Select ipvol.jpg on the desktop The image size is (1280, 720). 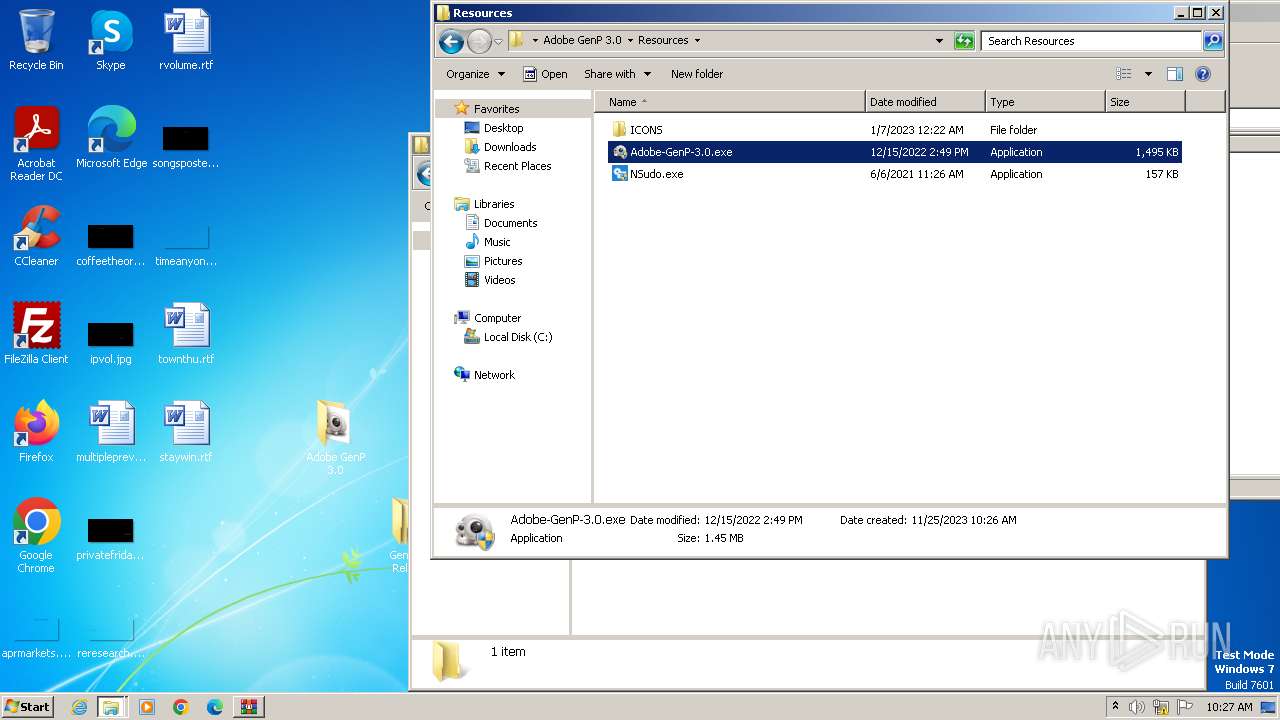[x=110, y=340]
